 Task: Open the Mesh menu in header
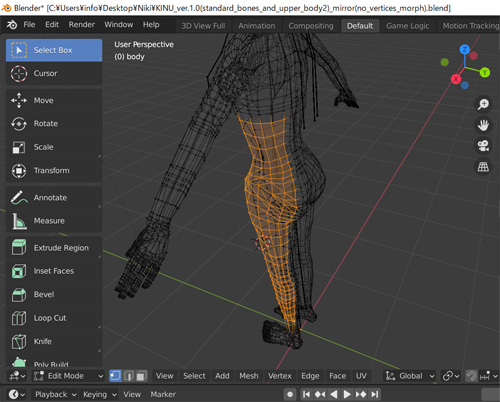tap(249, 376)
